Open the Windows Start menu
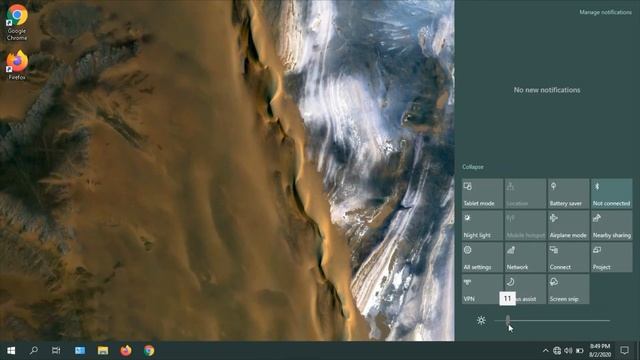The image size is (640, 360). tap(11, 351)
